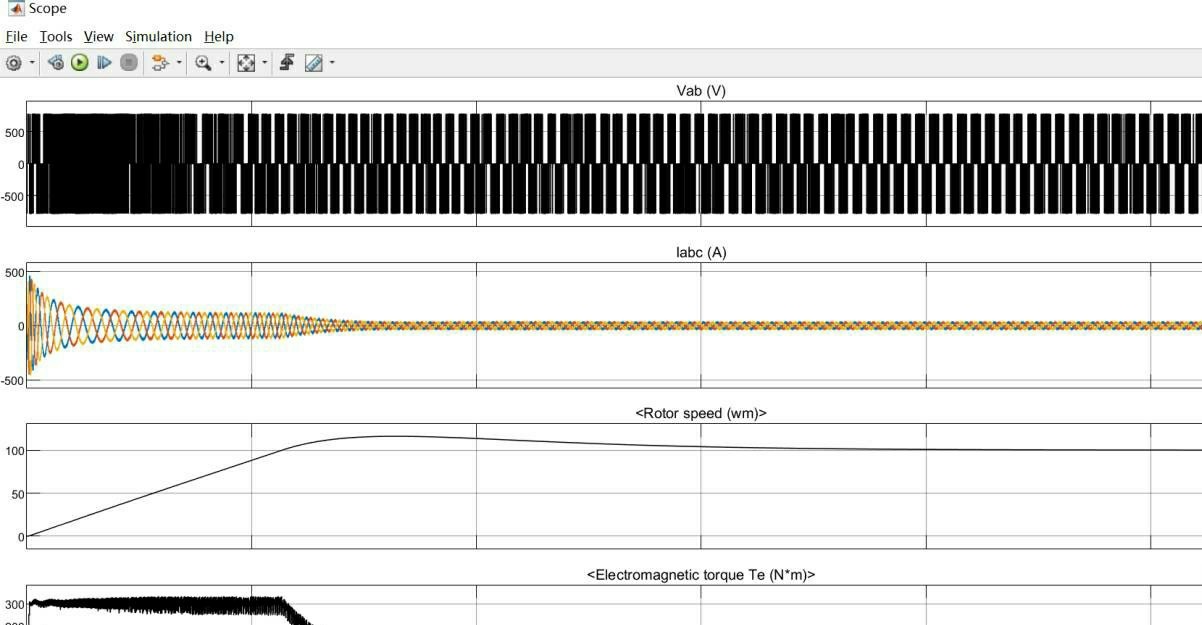Click inside the Vab voltage waveform plot
This screenshot has width=1202, height=625.
(x=614, y=163)
